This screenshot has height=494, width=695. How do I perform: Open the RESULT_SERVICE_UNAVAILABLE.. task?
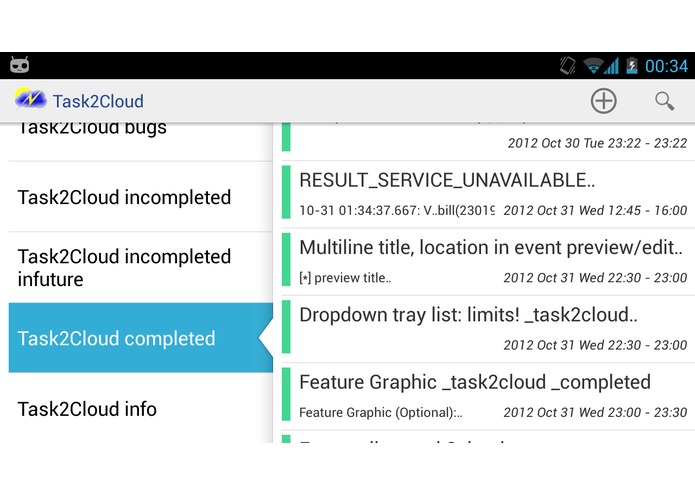point(488,194)
